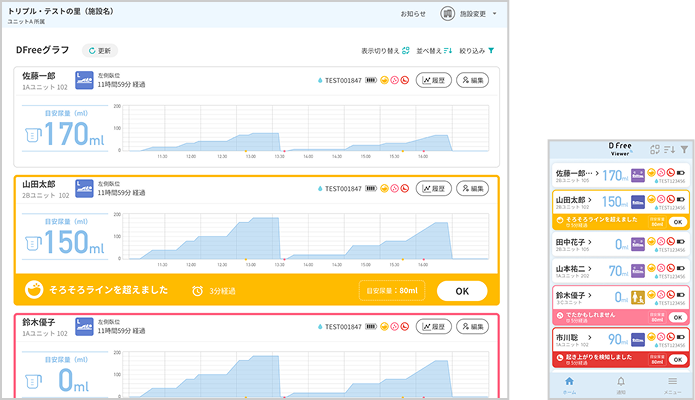Image resolution: width=695 pixels, height=400 pixels.
Task: Click sort icon in phone viewer header
Action: pos(670,149)
